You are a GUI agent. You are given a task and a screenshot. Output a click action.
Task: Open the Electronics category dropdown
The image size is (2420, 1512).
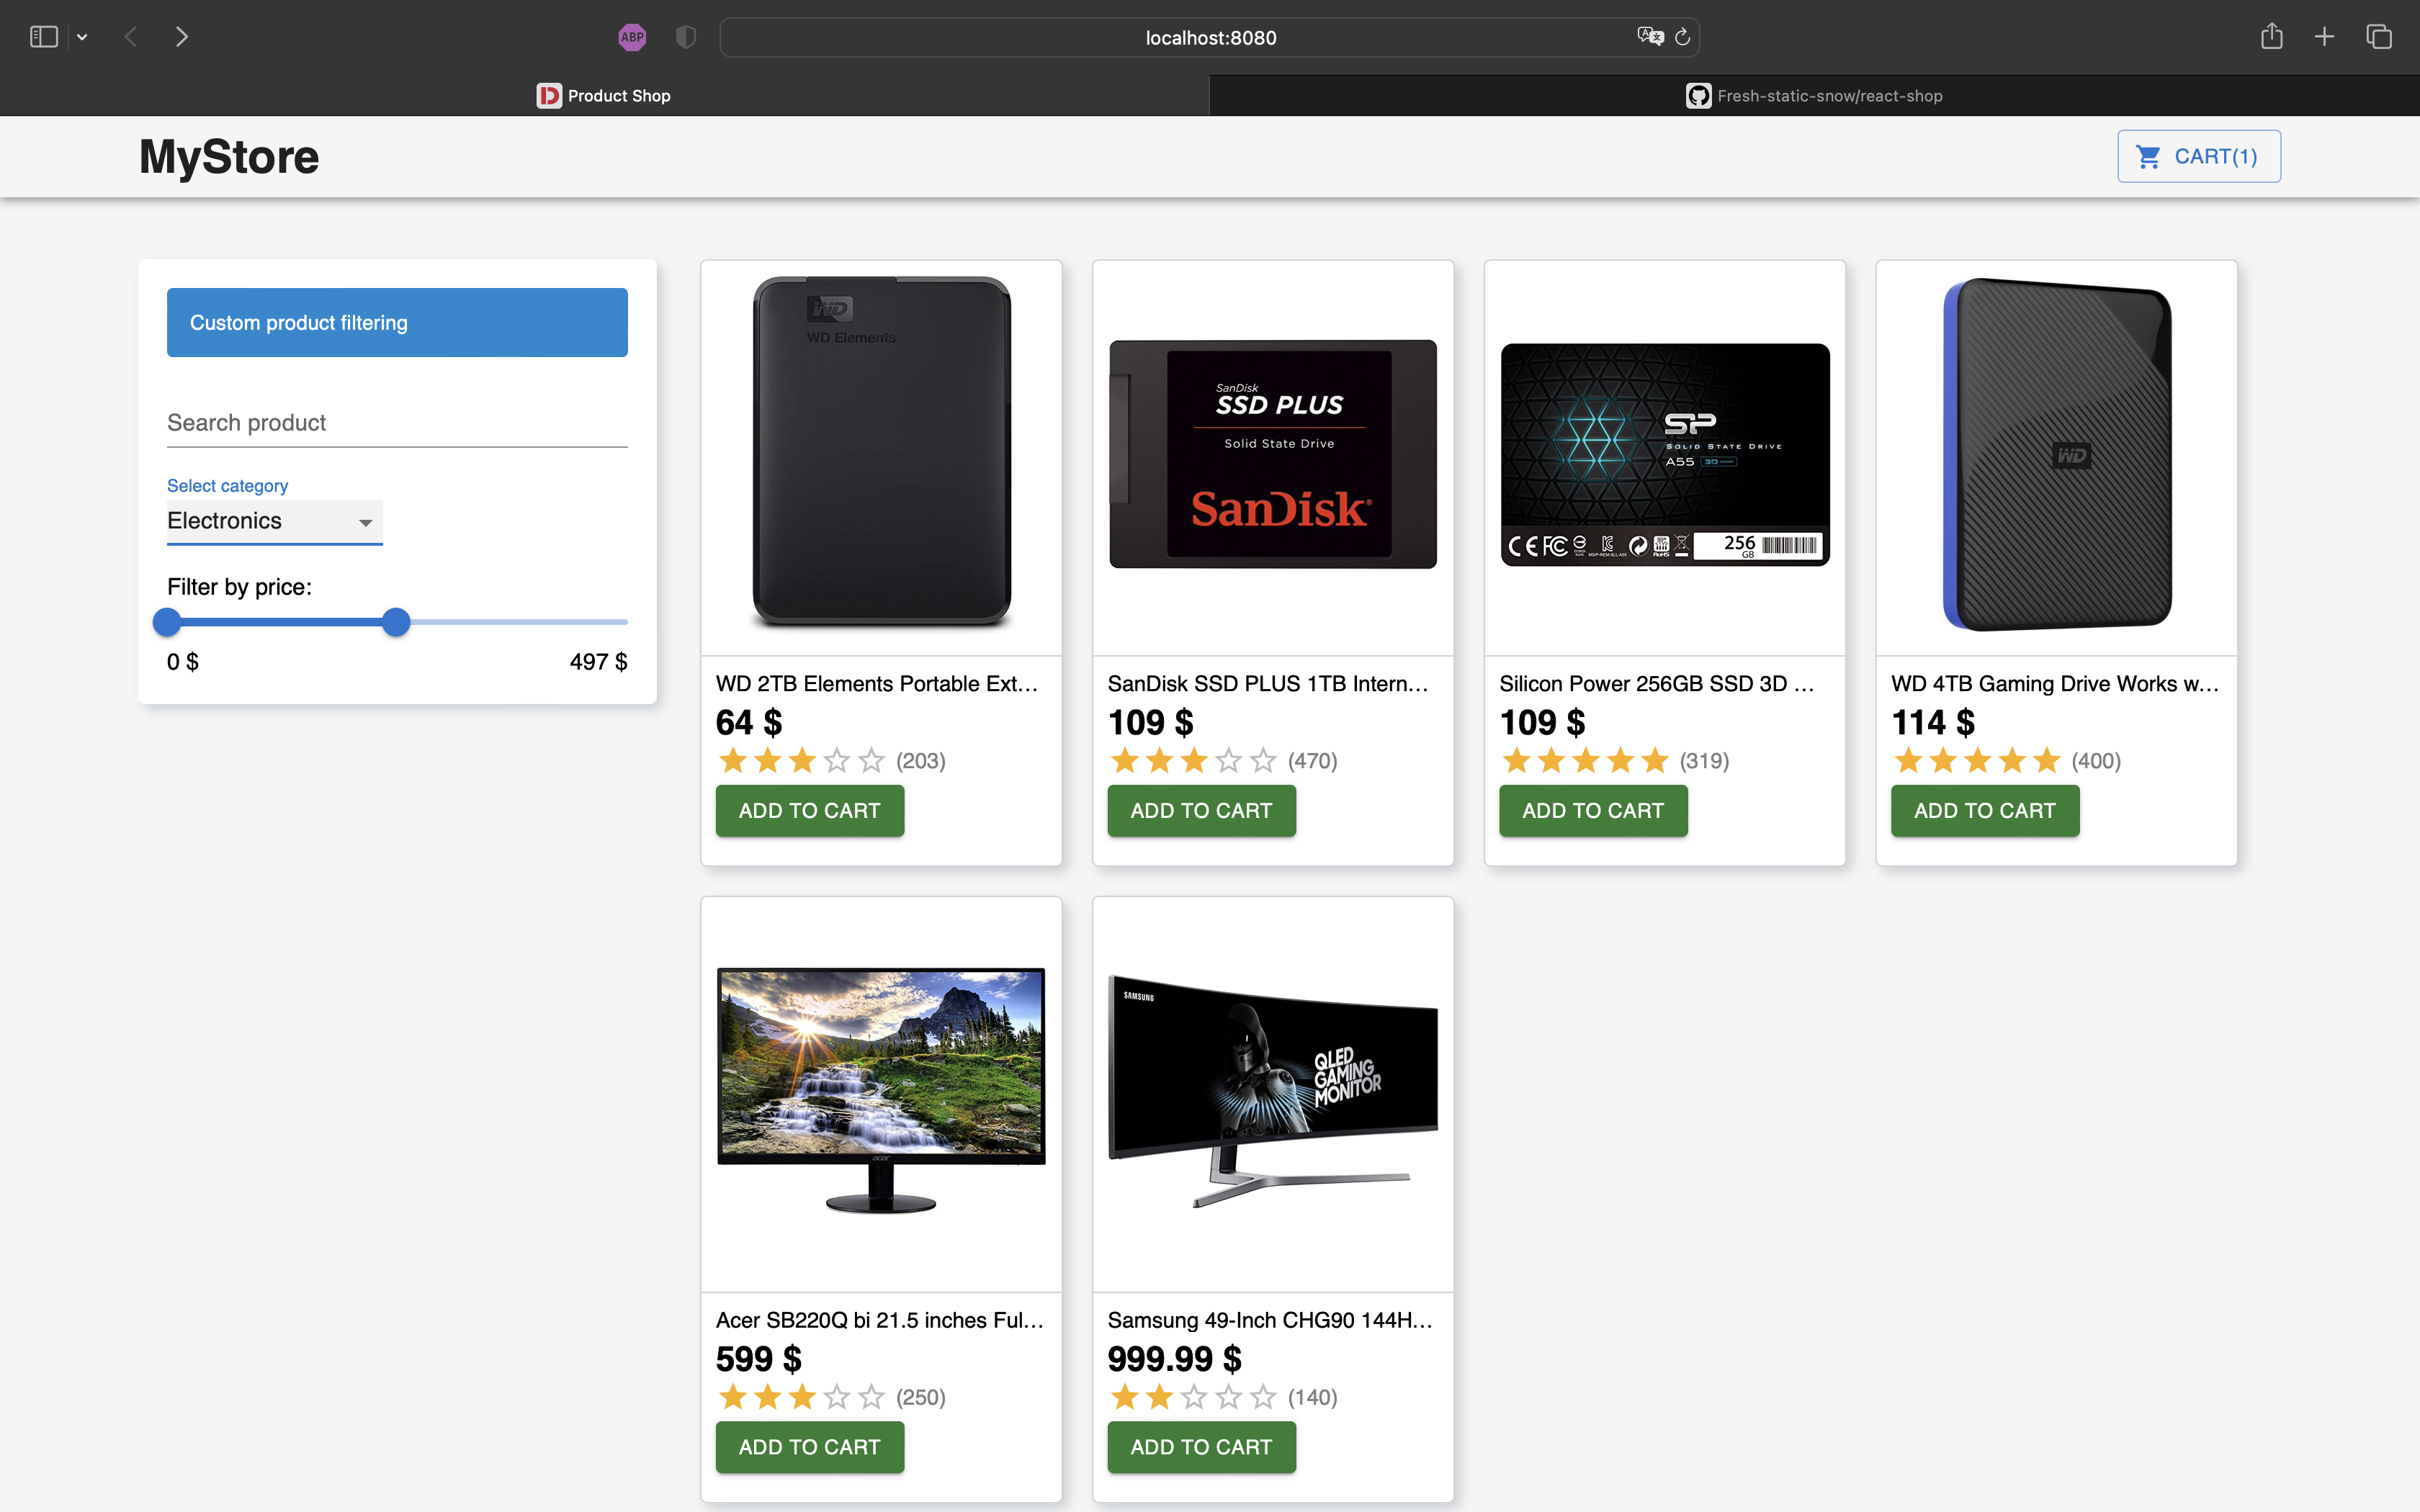pos(274,521)
